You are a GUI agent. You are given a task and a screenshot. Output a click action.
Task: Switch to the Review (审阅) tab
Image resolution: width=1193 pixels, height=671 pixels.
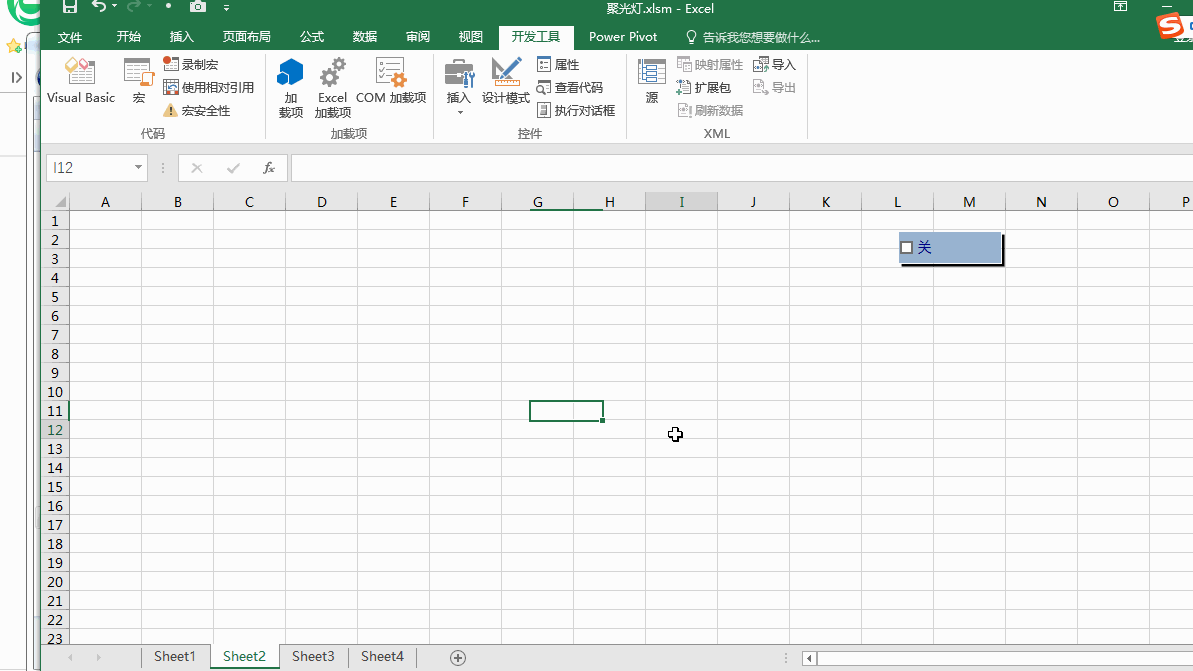point(418,37)
